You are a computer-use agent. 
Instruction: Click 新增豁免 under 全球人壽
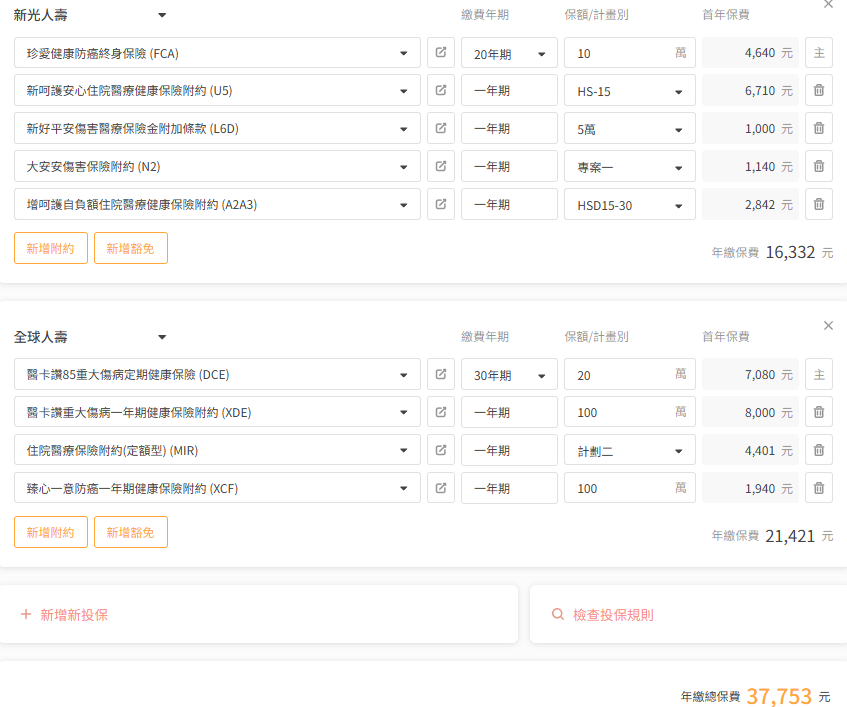(131, 533)
